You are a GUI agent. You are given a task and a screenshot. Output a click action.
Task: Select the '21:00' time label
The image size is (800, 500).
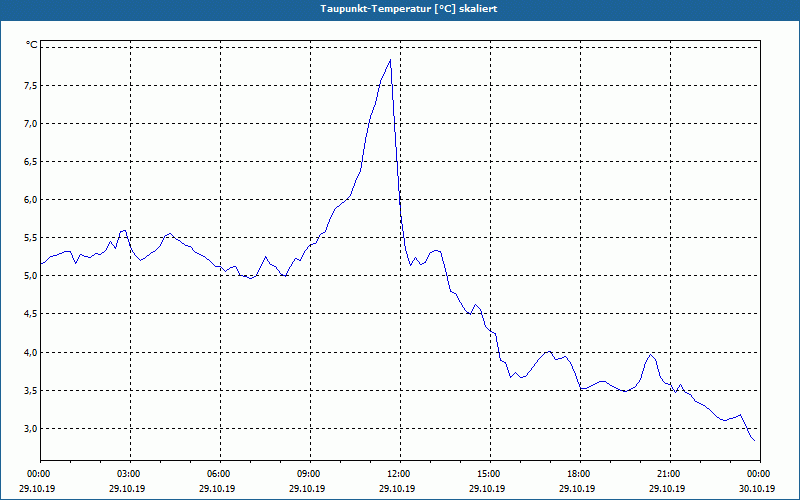click(x=670, y=474)
